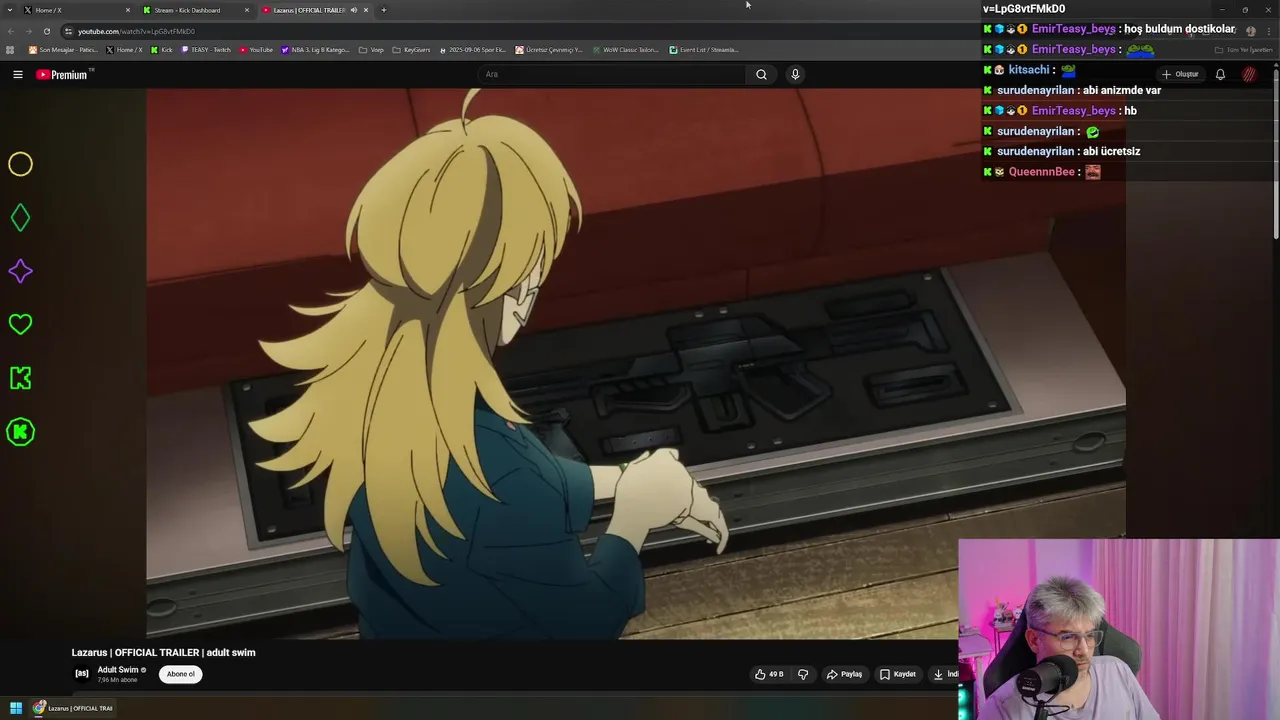
Task: Click the Adult Swim channel avatar
Action: 82,673
